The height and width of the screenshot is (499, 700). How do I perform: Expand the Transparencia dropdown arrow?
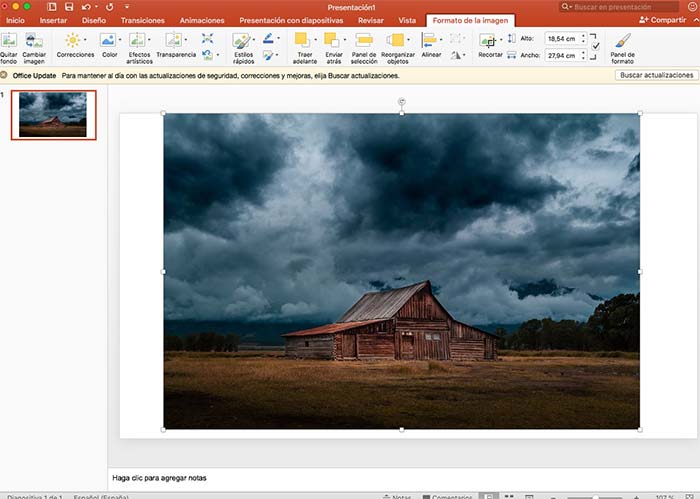pyautogui.click(x=186, y=40)
